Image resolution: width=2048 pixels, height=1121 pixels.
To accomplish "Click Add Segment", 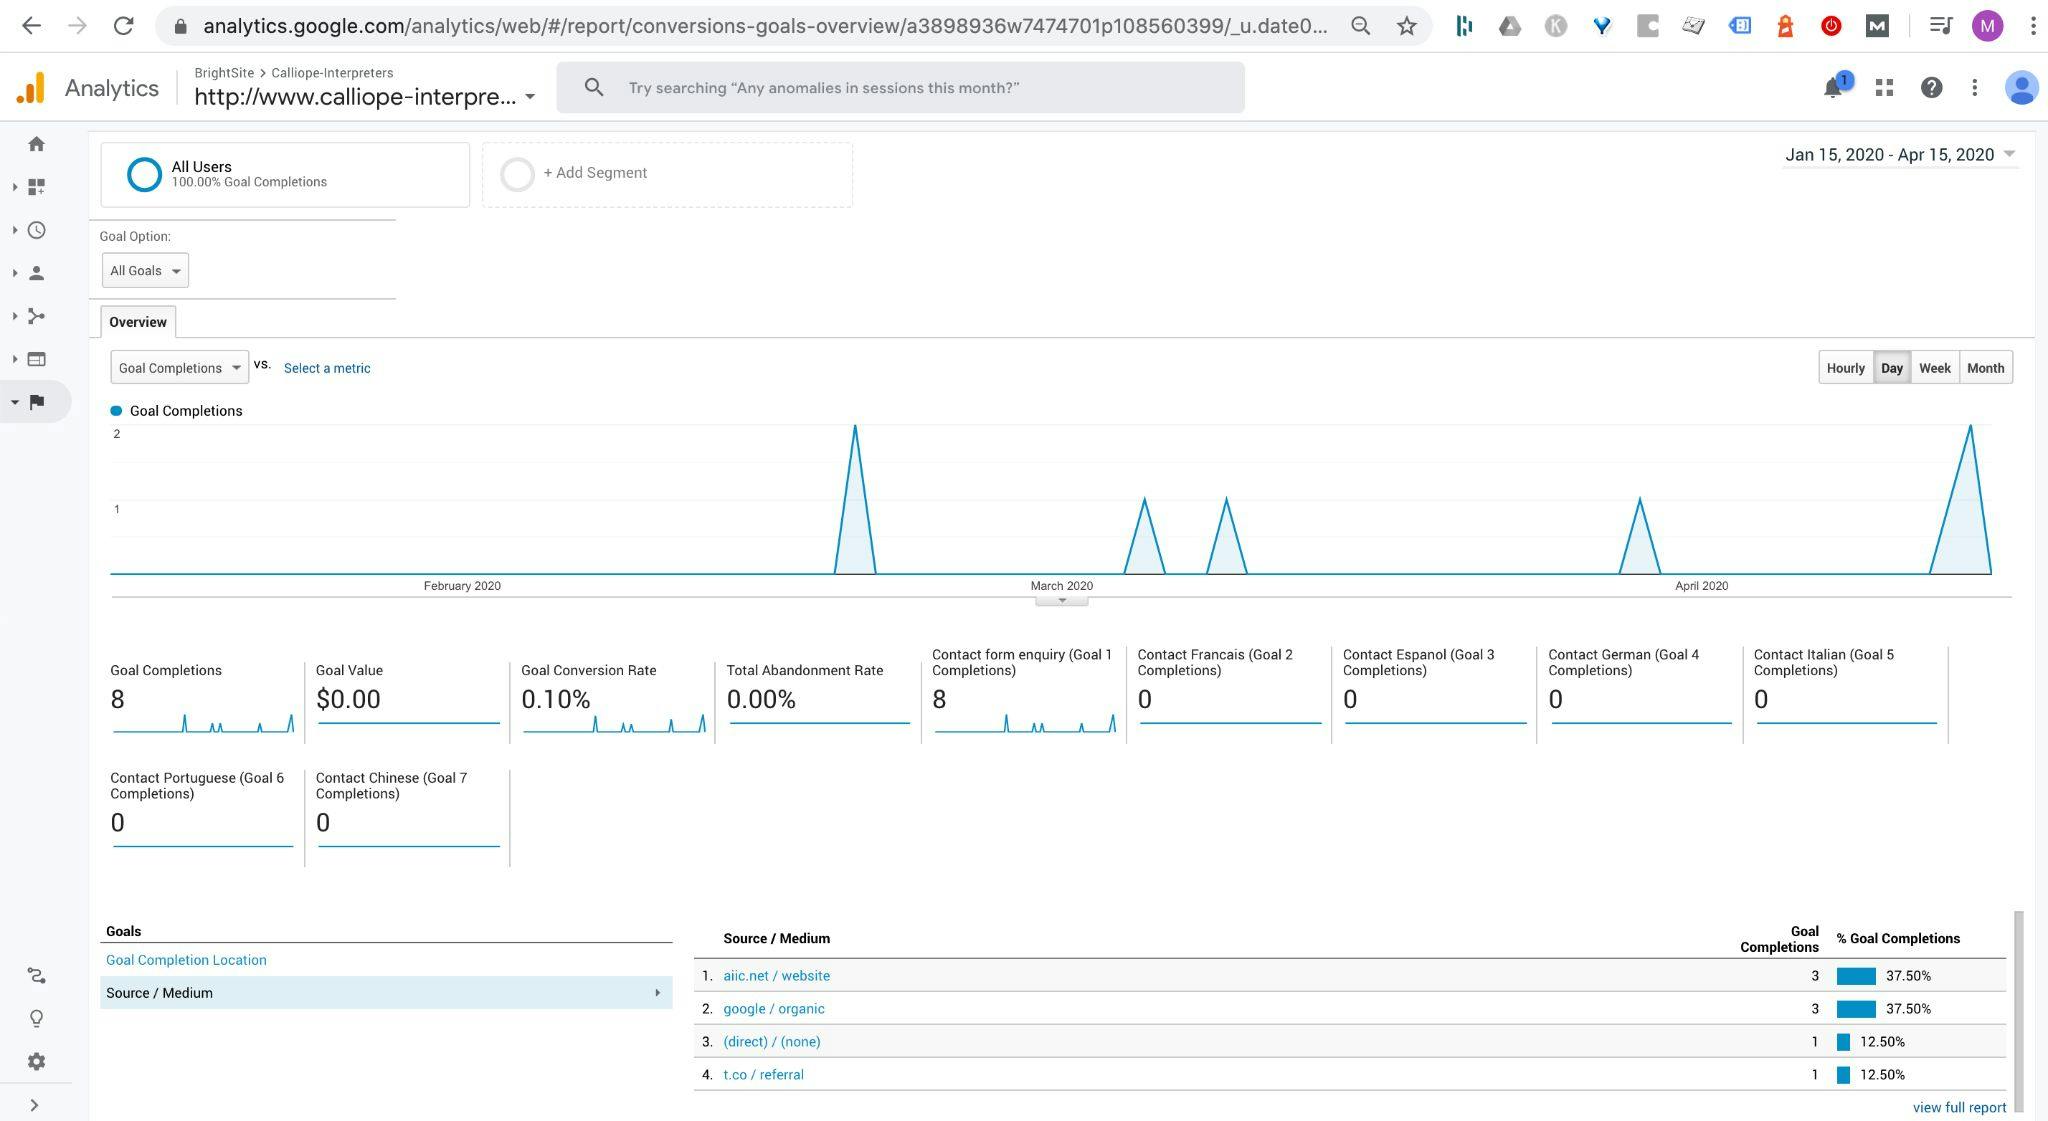I will (667, 175).
